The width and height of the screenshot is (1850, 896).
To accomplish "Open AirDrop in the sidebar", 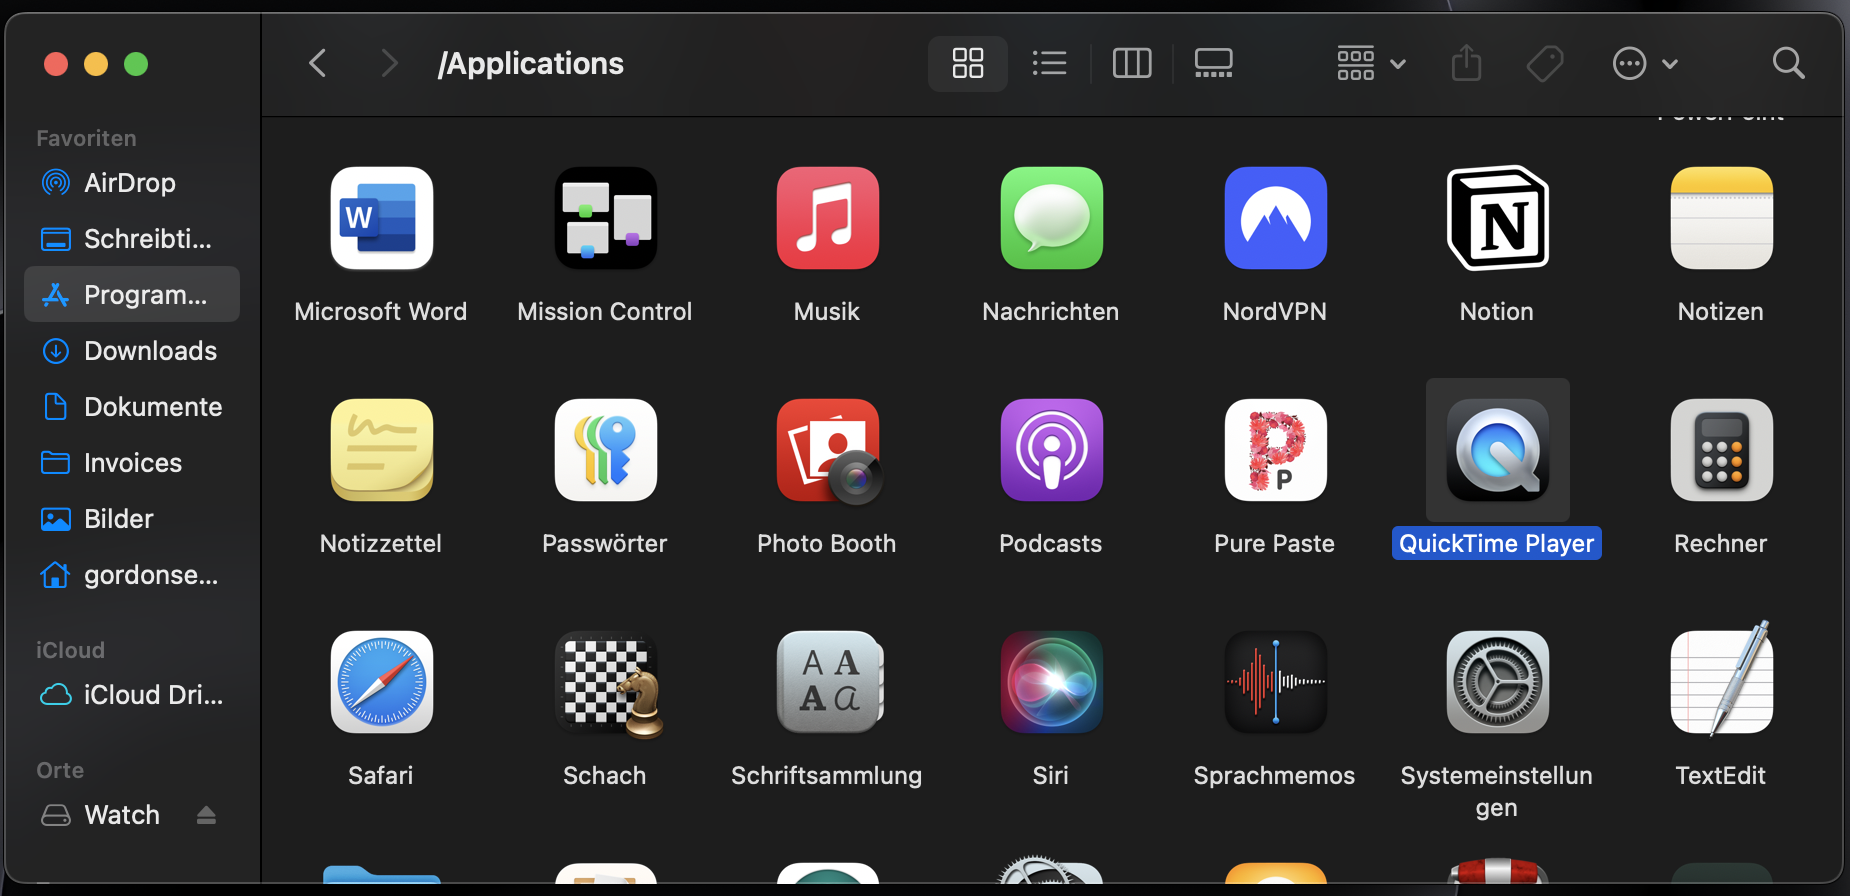I will click(132, 183).
